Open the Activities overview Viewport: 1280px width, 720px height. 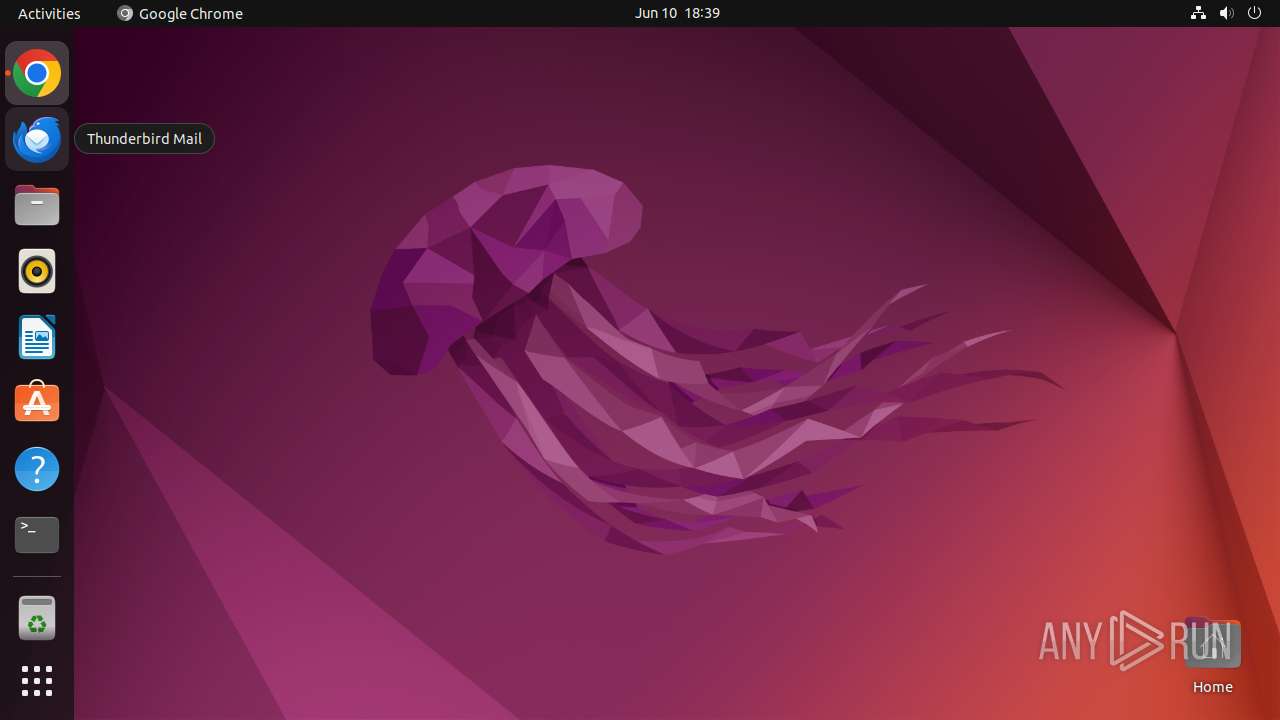pyautogui.click(x=49, y=13)
